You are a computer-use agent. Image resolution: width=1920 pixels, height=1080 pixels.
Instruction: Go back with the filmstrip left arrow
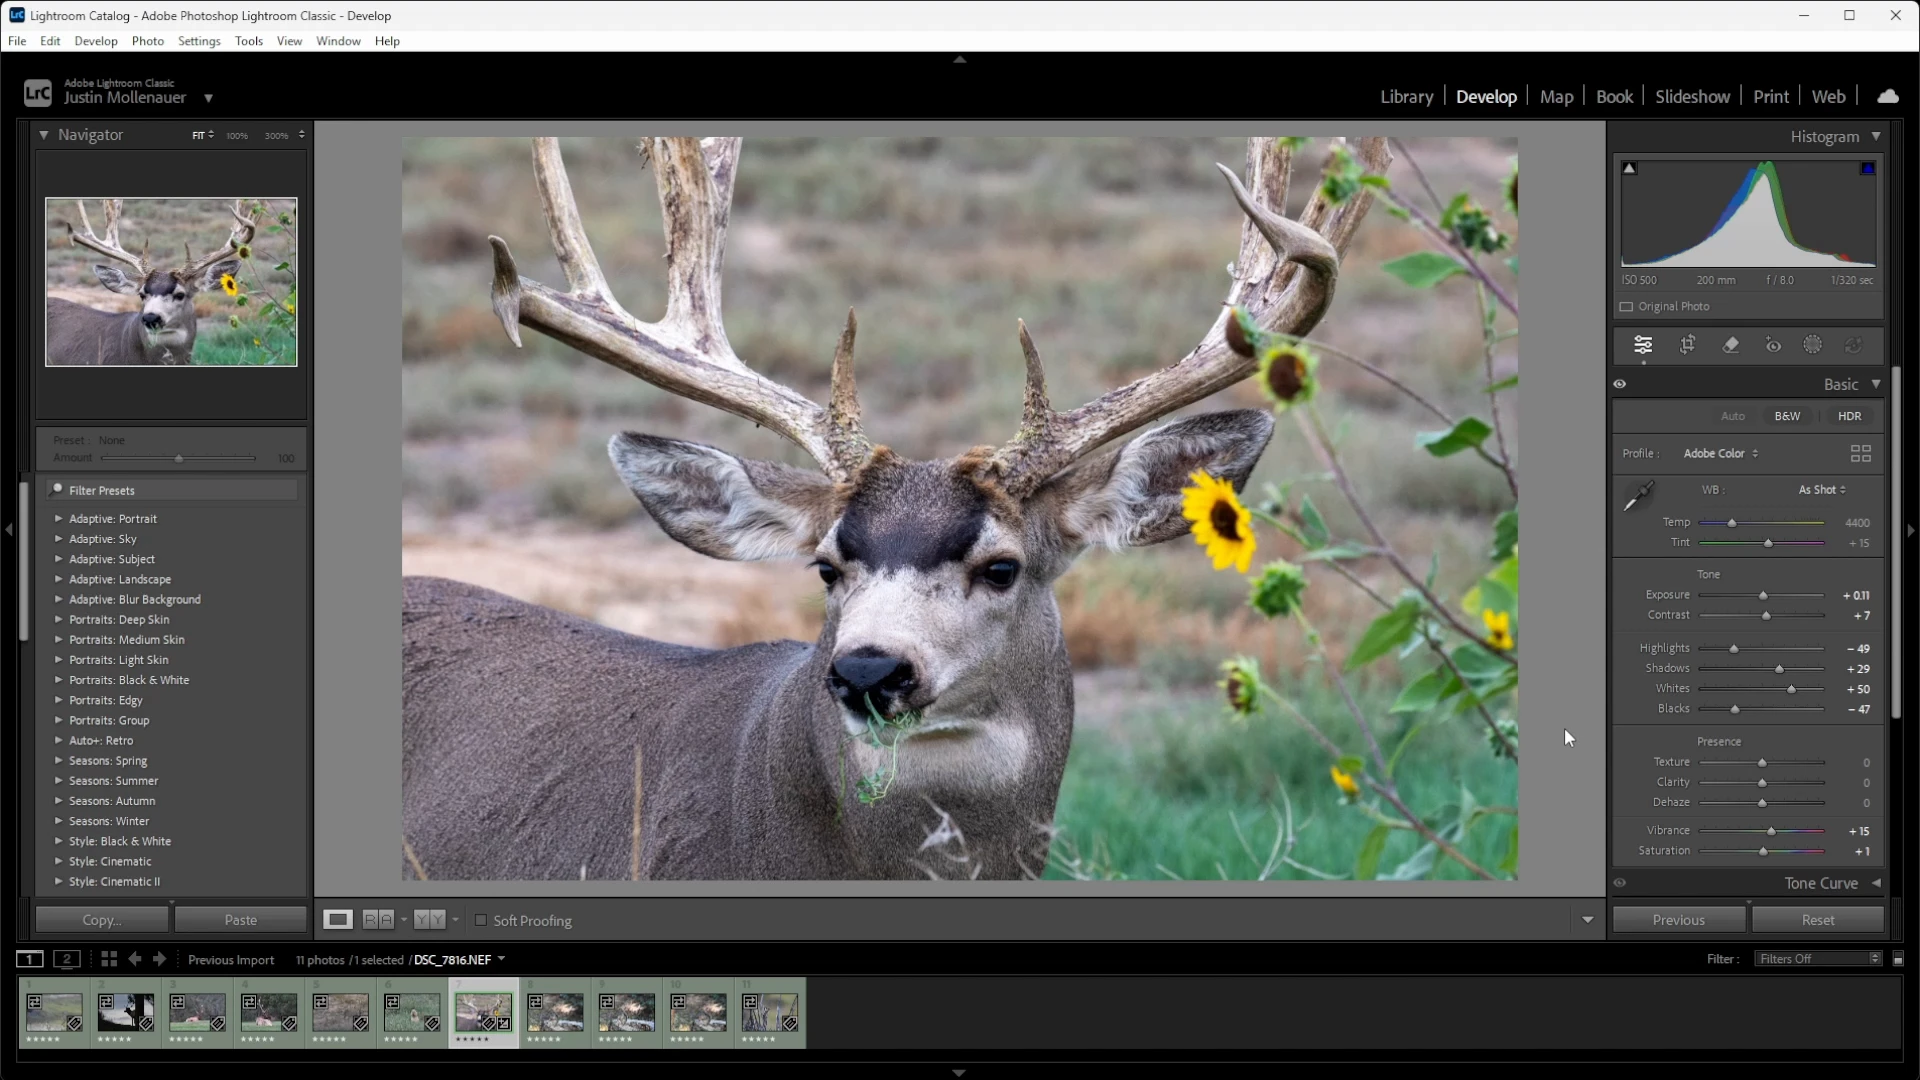point(135,959)
